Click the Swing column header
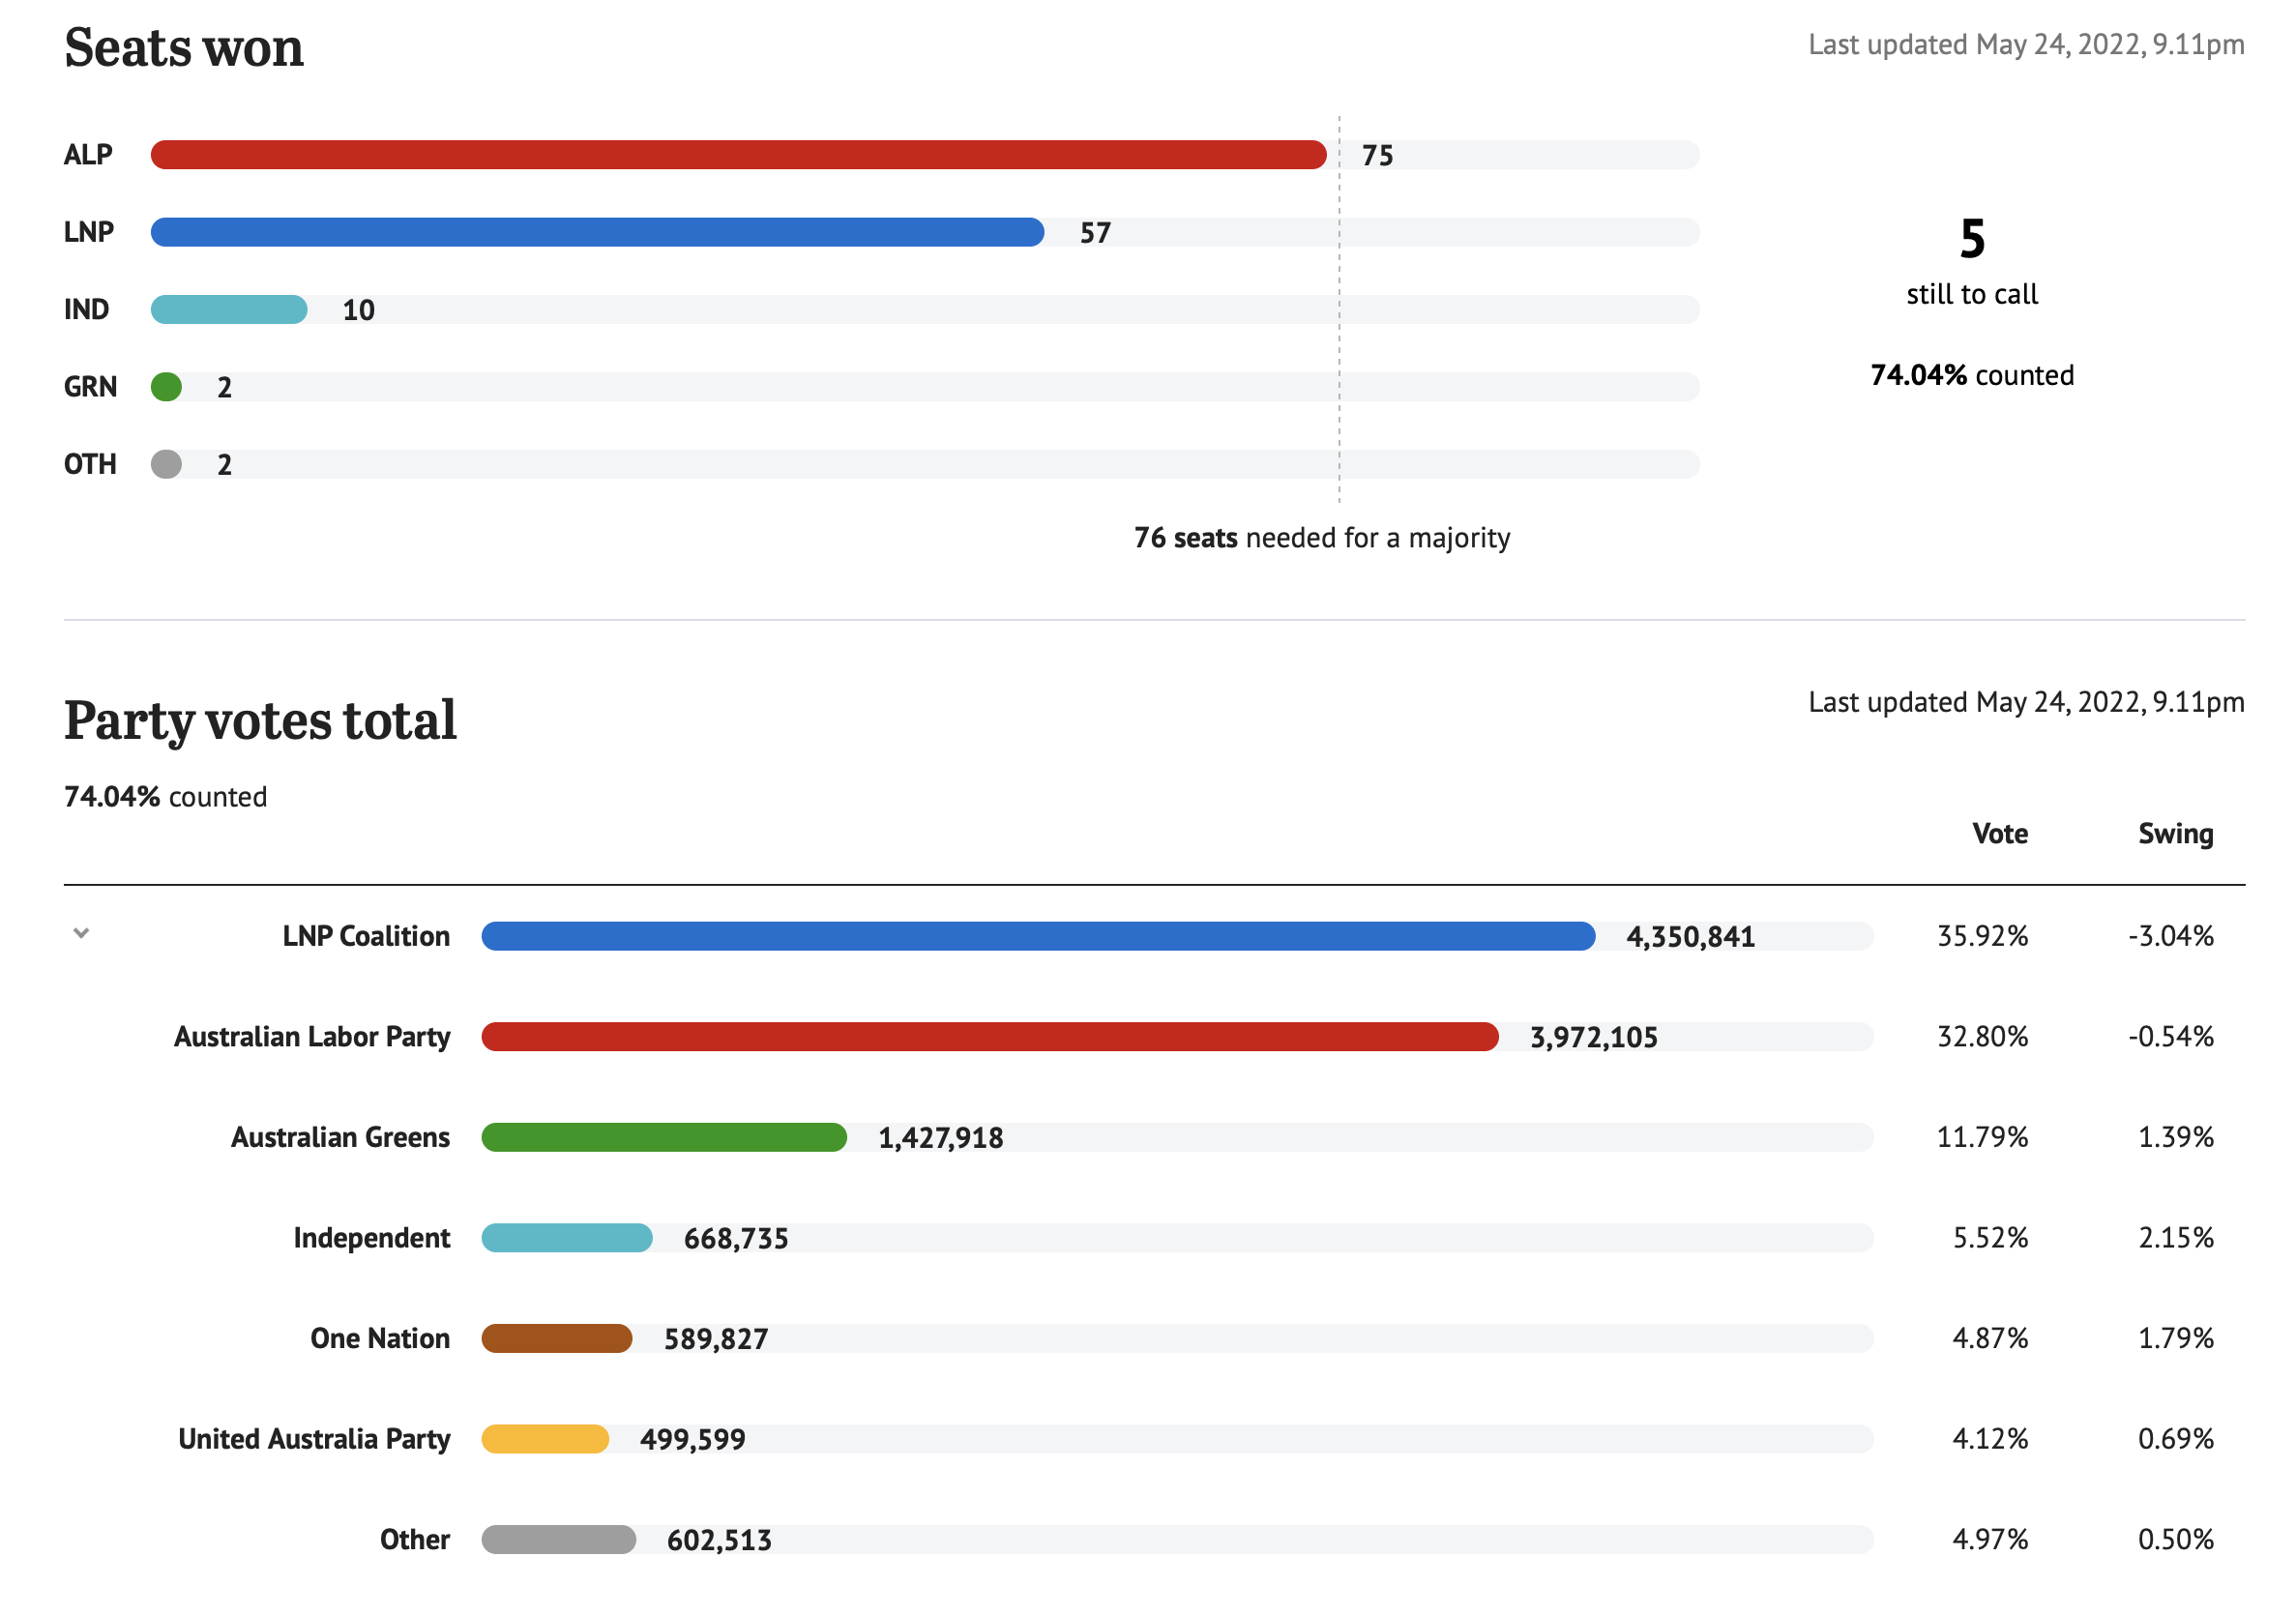The image size is (2296, 1615). [x=2175, y=834]
